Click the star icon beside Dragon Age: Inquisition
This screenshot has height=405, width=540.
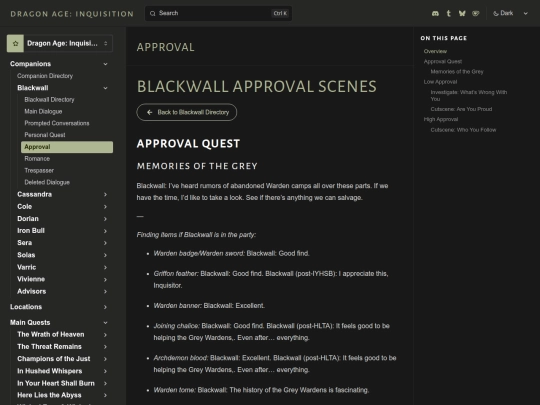pyautogui.click(x=15, y=43)
